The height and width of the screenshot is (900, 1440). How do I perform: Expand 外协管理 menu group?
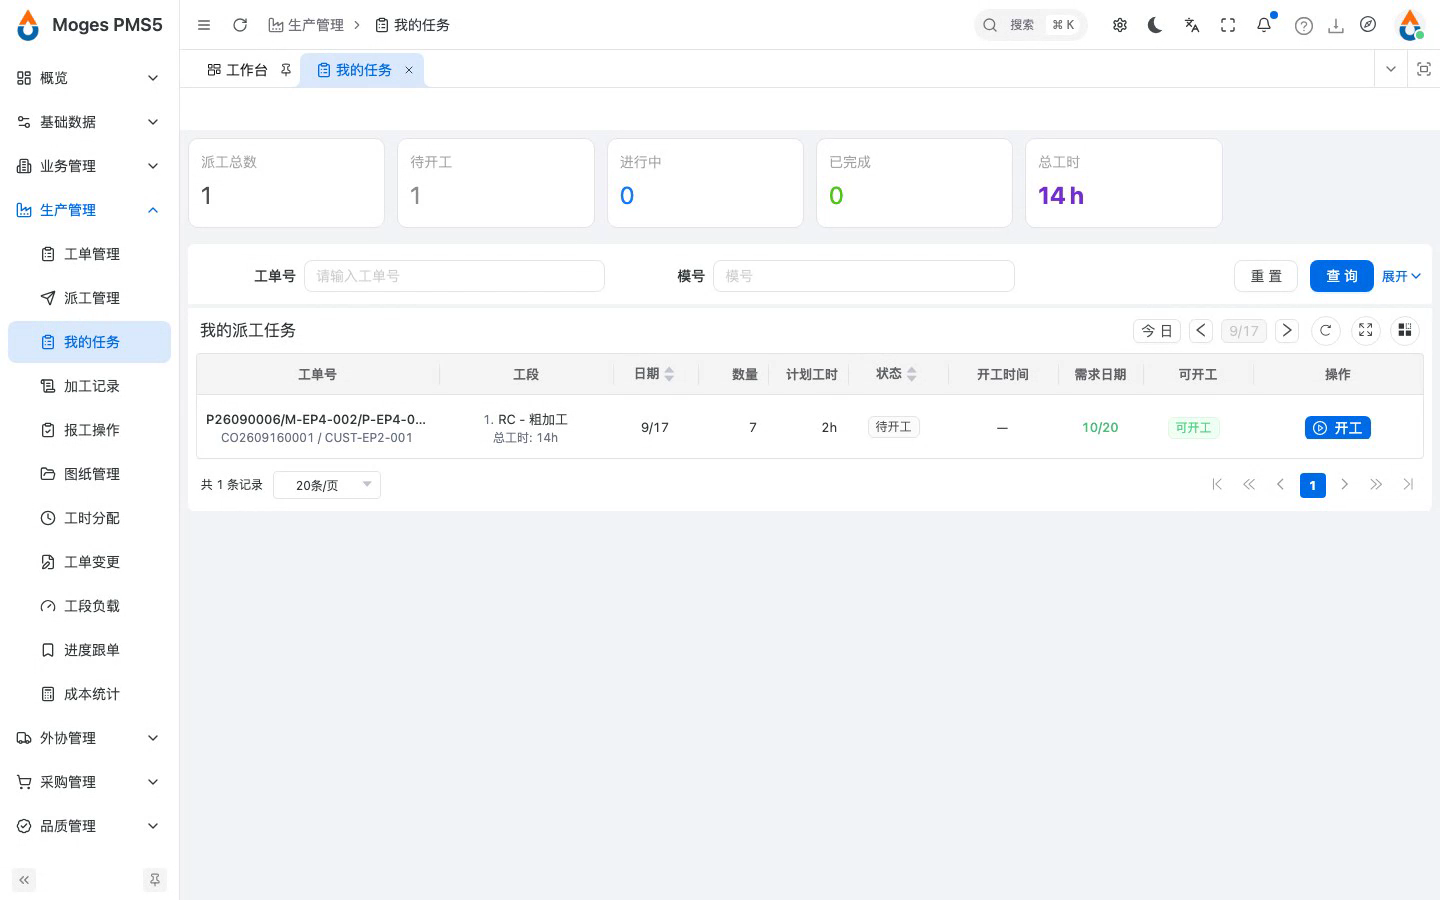[x=89, y=738]
